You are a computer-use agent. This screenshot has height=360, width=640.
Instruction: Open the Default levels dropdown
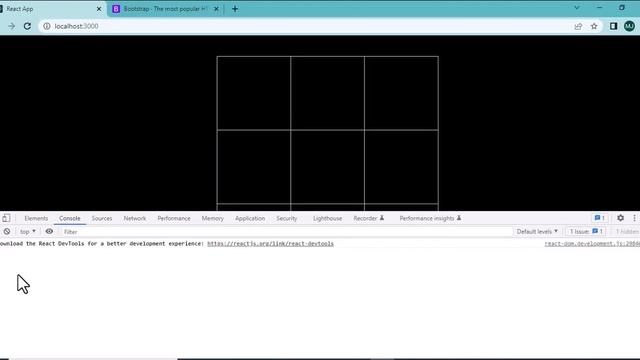click(537, 231)
